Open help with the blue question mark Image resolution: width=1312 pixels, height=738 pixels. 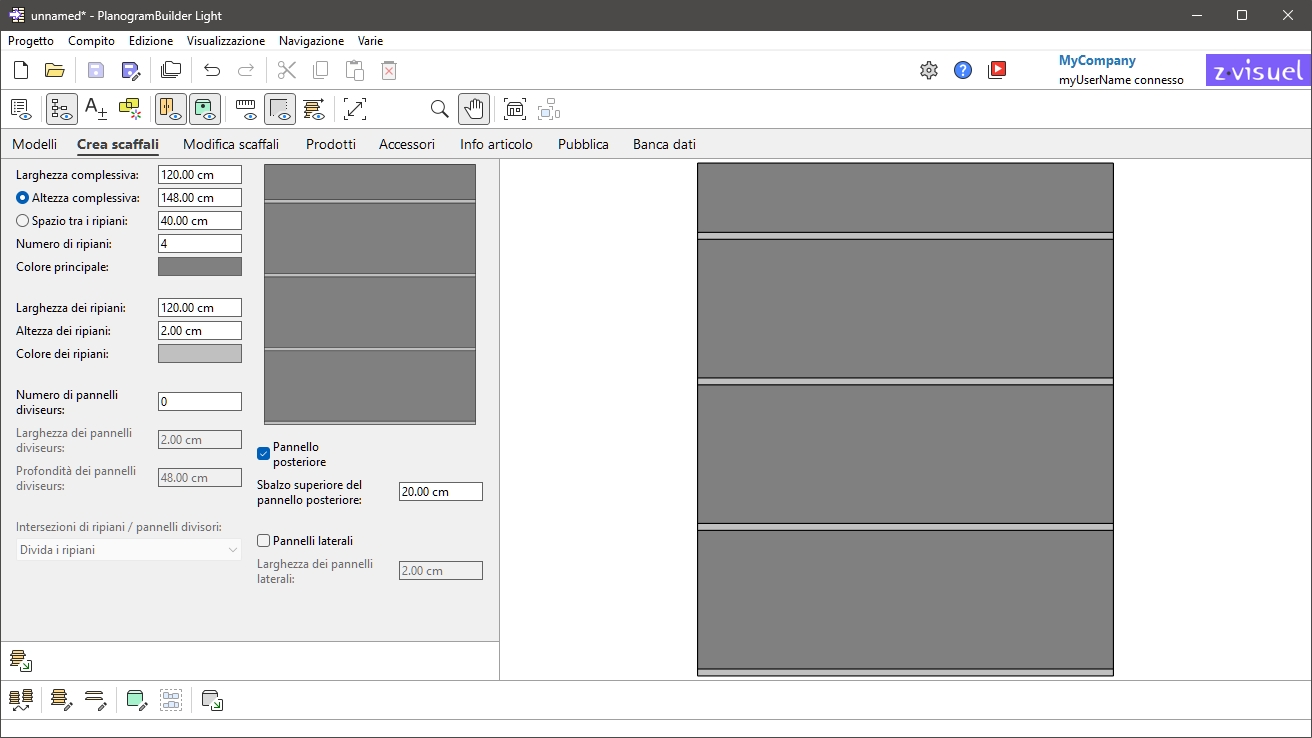963,70
